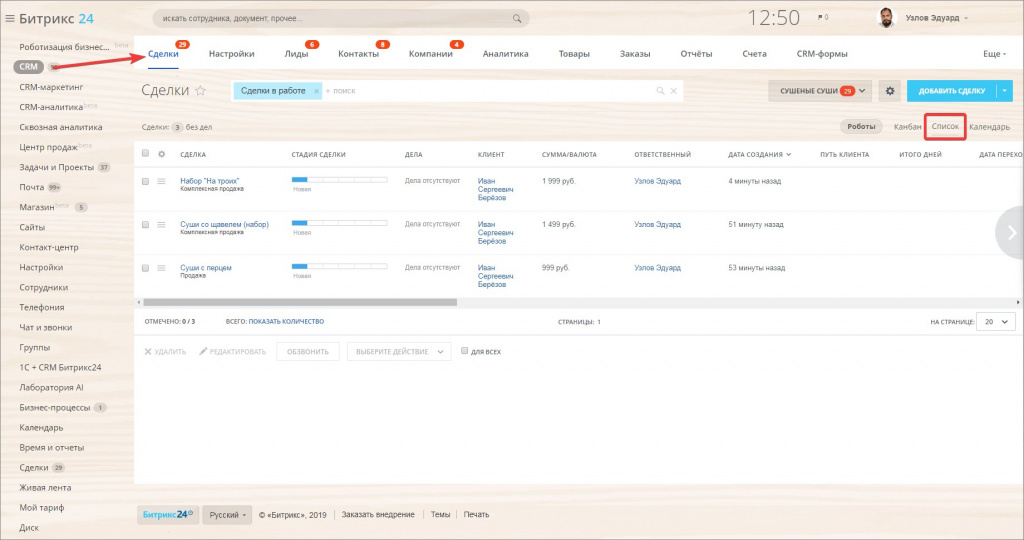Click the Добавить сделку button

click(x=952, y=91)
